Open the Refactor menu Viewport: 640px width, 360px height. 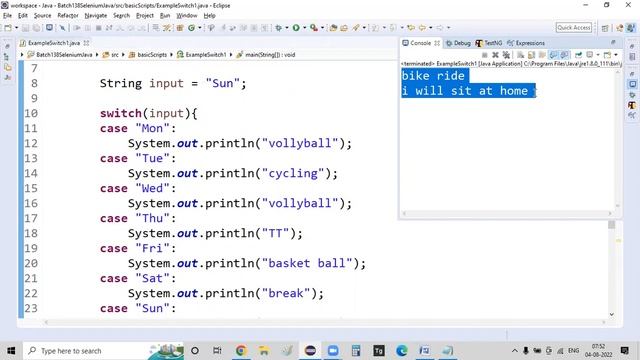(68, 16)
